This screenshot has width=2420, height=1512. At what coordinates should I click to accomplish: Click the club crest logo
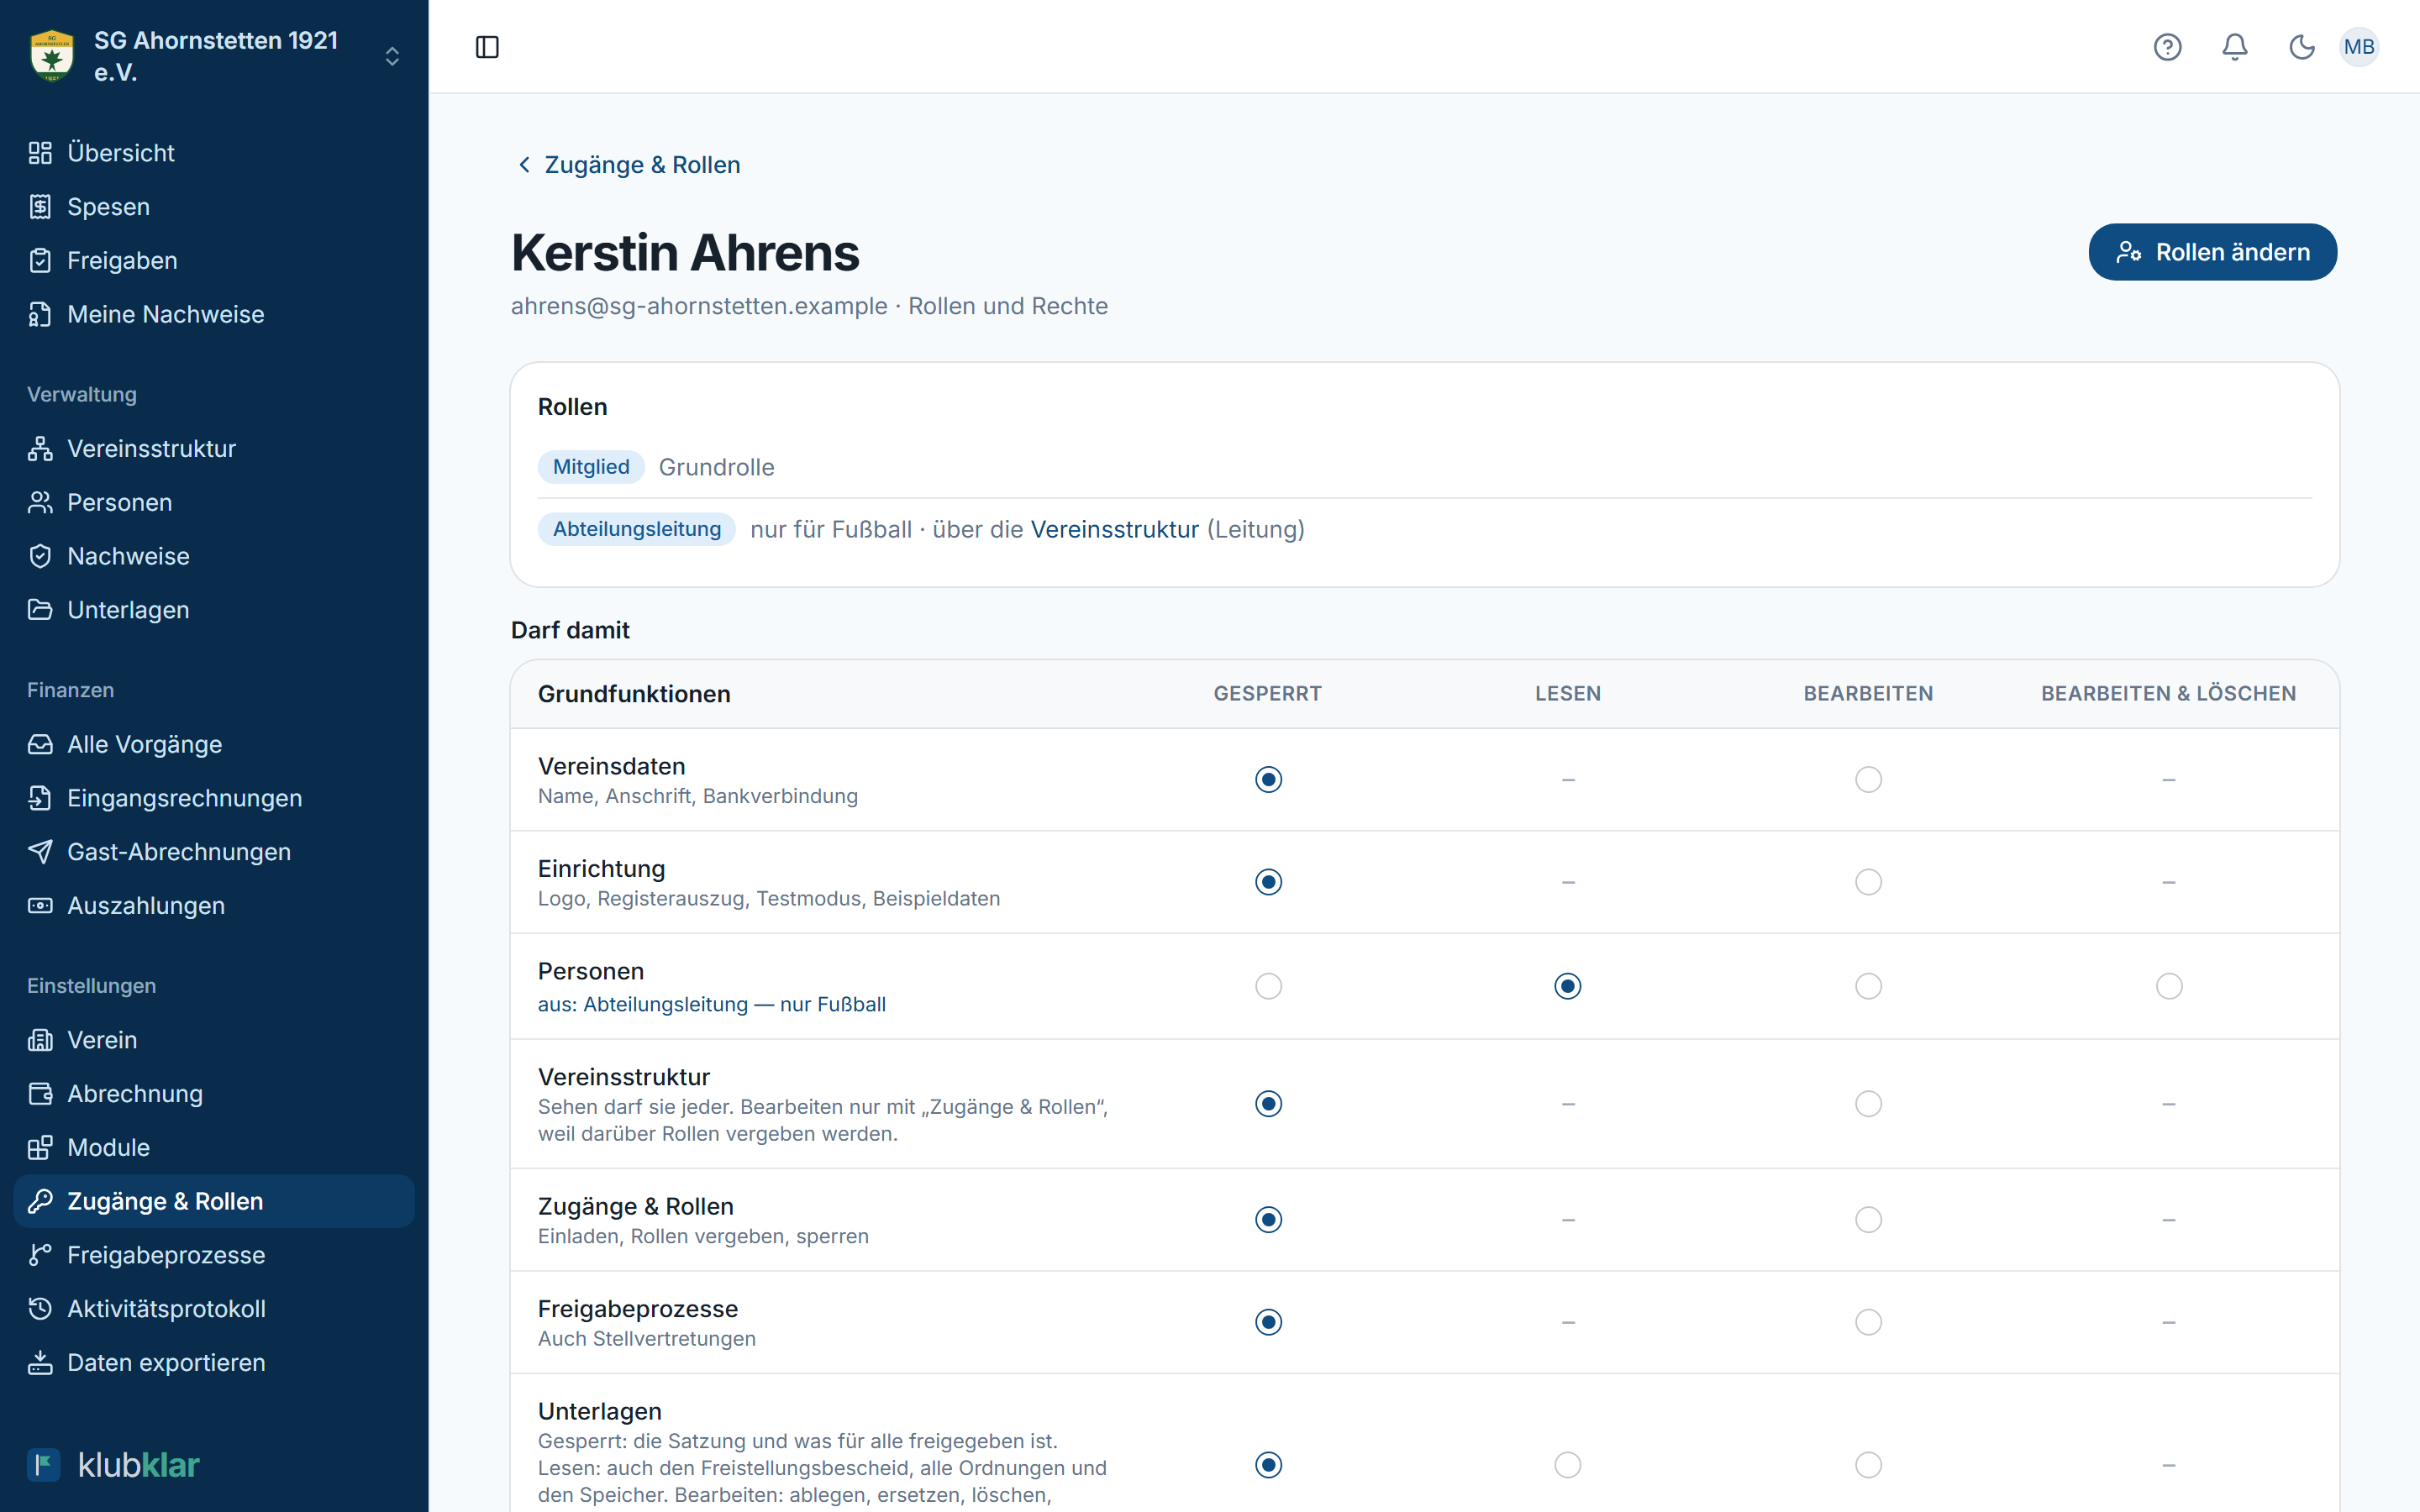coord(52,56)
